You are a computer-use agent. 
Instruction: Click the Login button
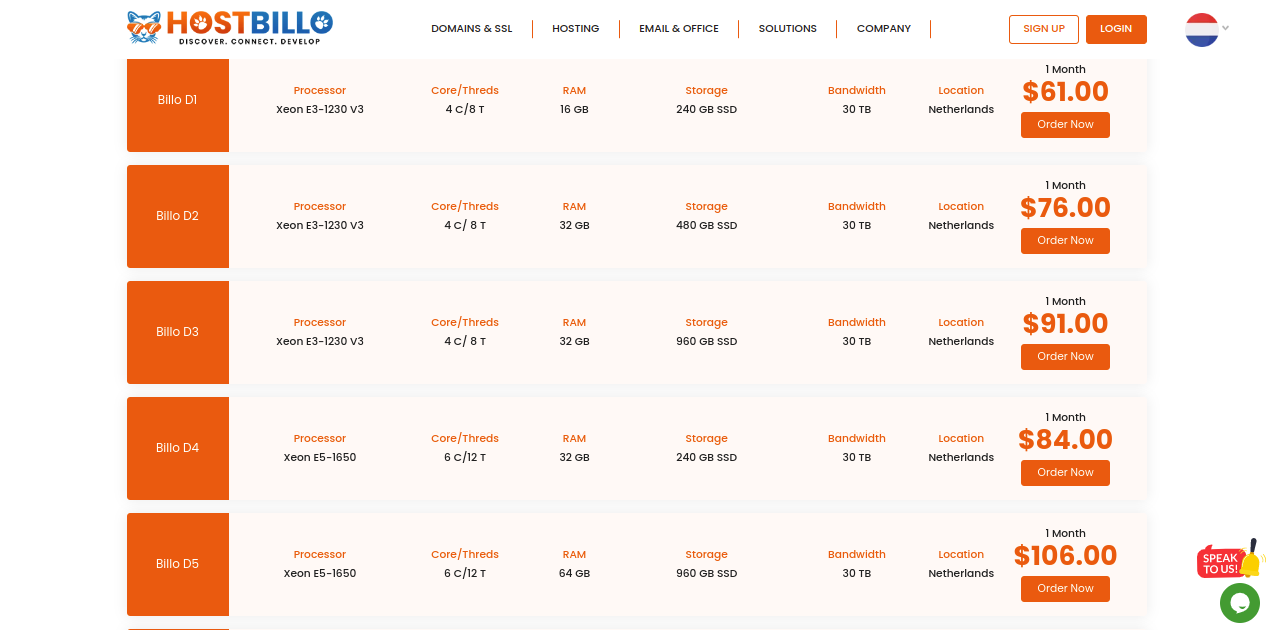[x=1116, y=29]
